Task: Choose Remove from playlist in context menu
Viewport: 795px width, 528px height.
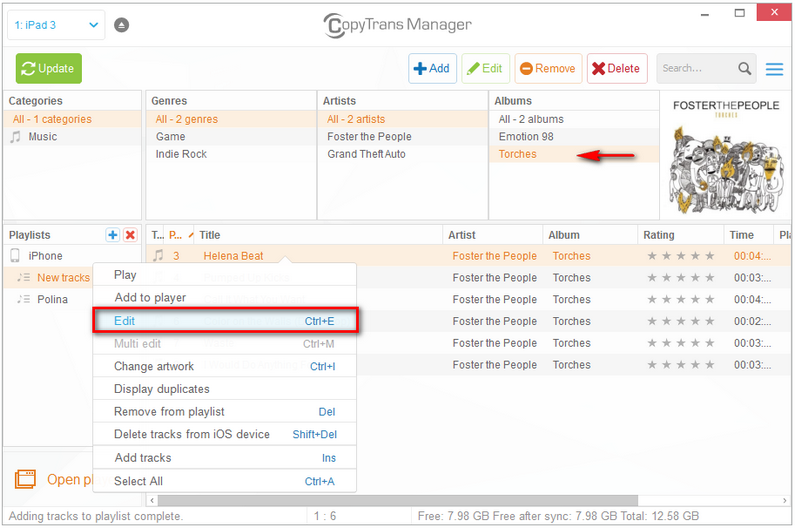Action: pos(225,412)
